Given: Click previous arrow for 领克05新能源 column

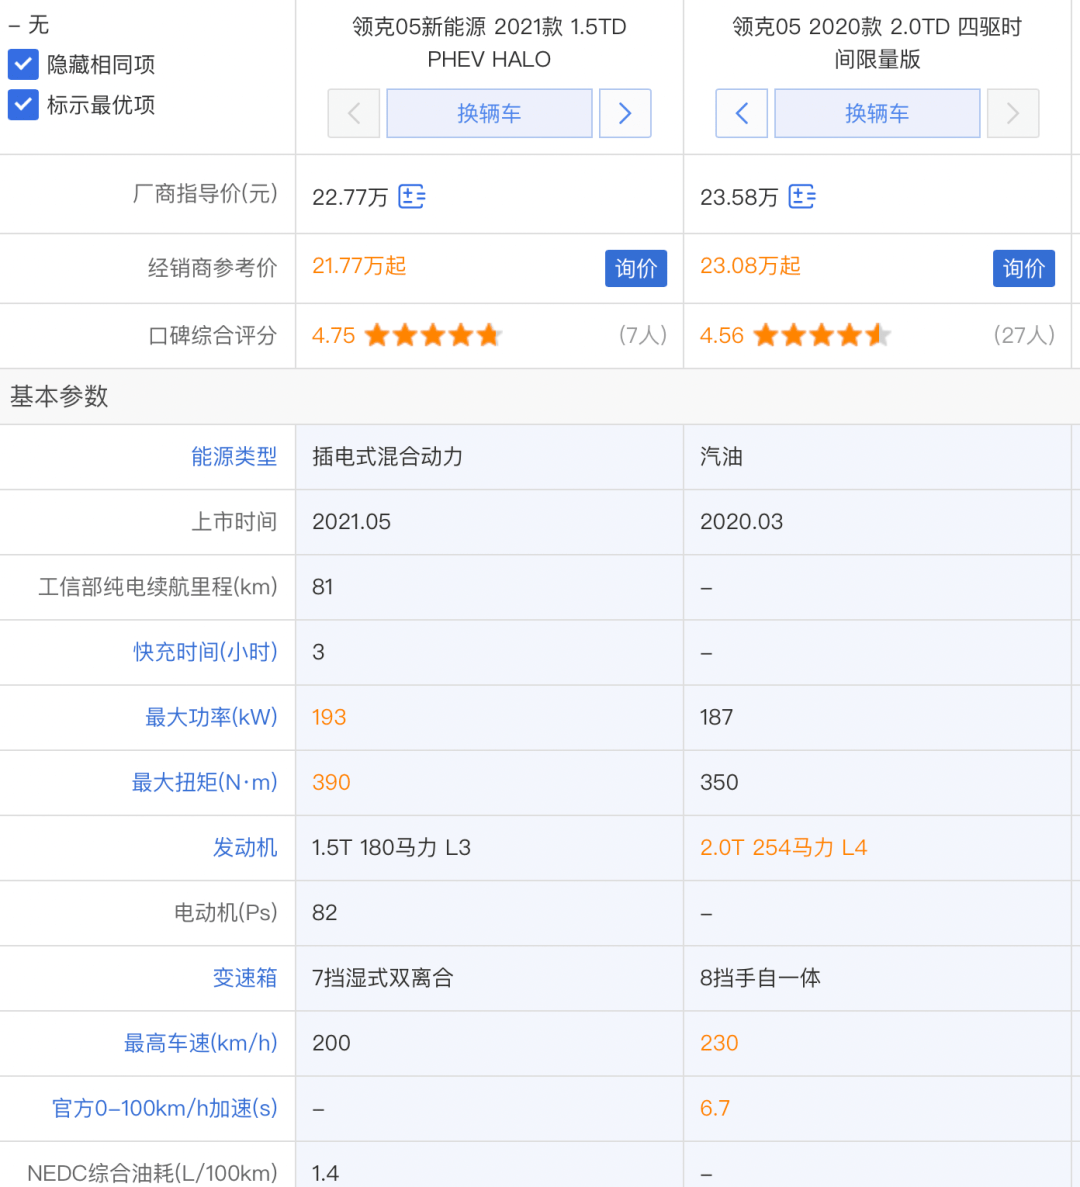Looking at the screenshot, I should tap(354, 113).
